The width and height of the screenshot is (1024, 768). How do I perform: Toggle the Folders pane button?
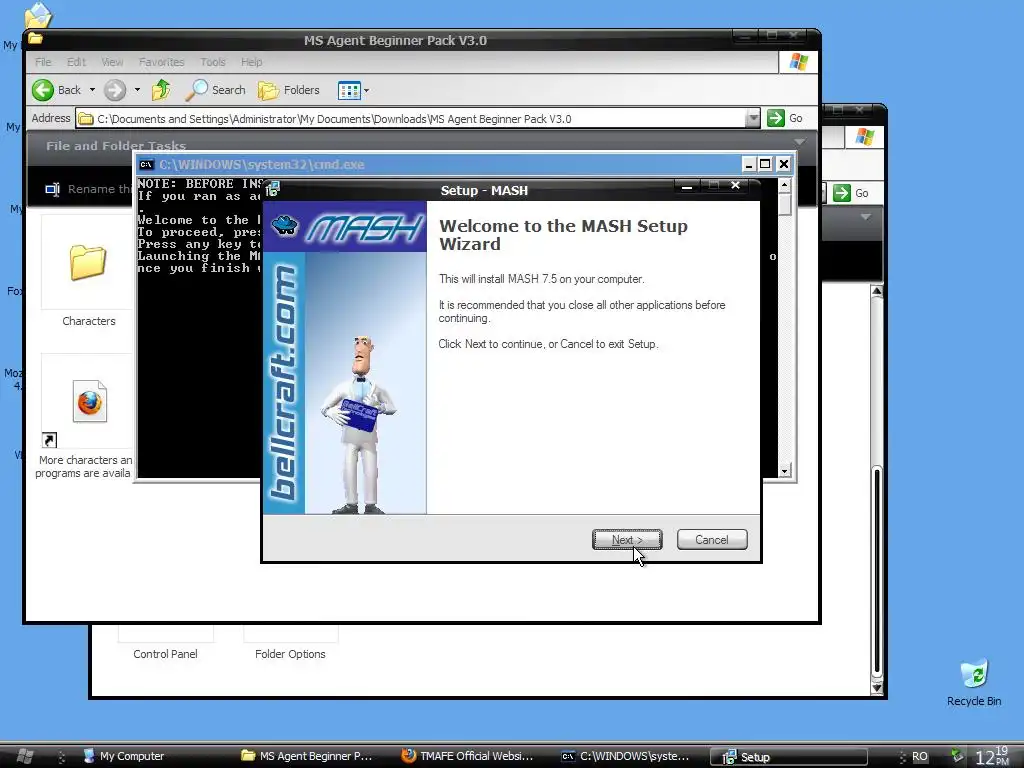click(x=288, y=89)
